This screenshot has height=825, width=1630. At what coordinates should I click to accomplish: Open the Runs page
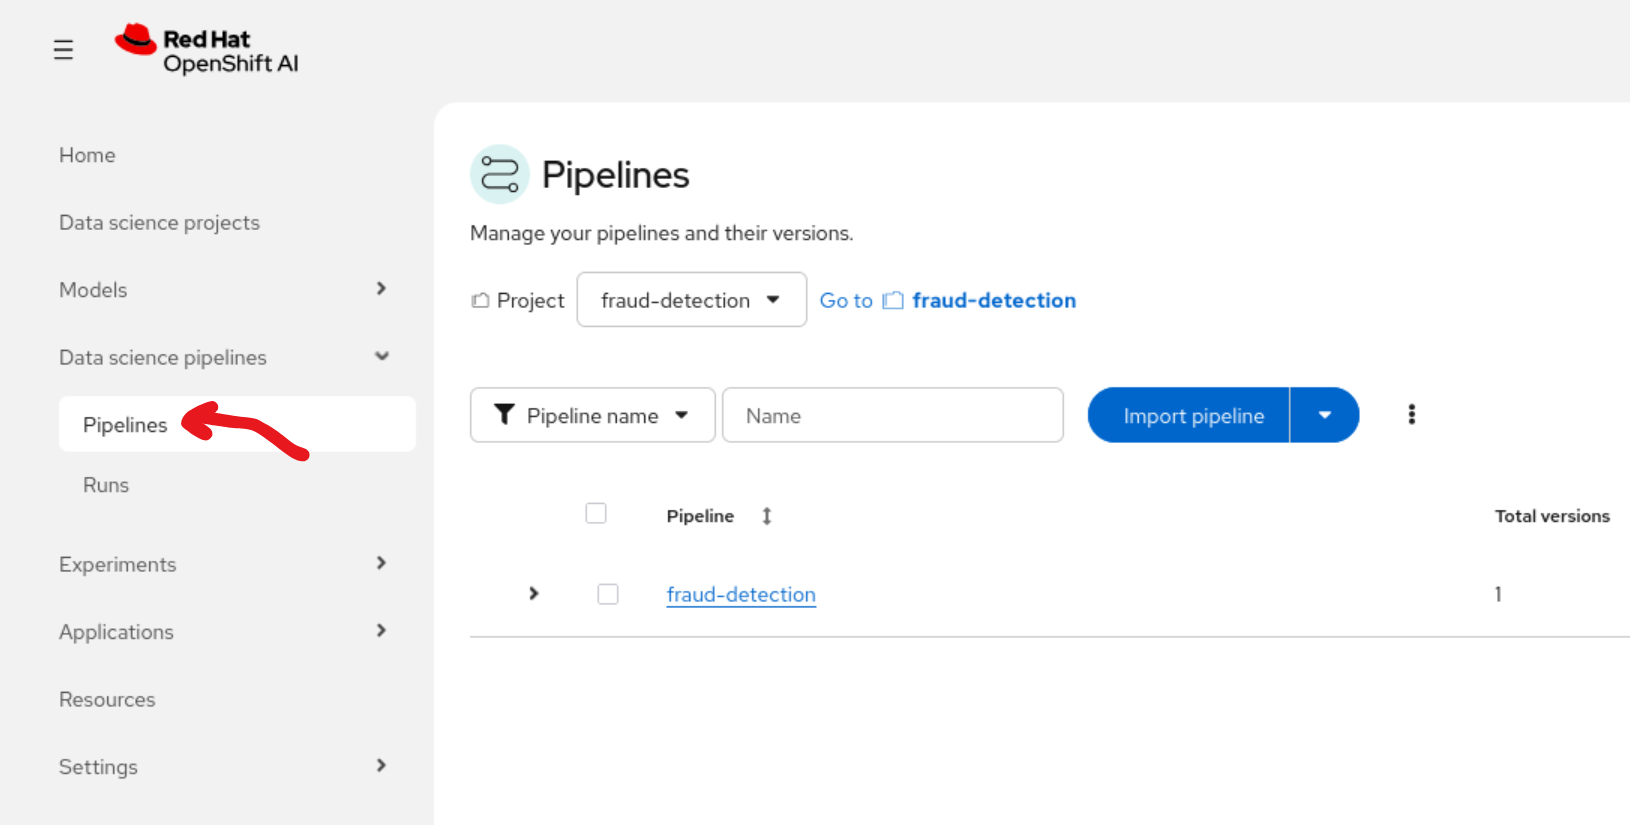coord(106,485)
